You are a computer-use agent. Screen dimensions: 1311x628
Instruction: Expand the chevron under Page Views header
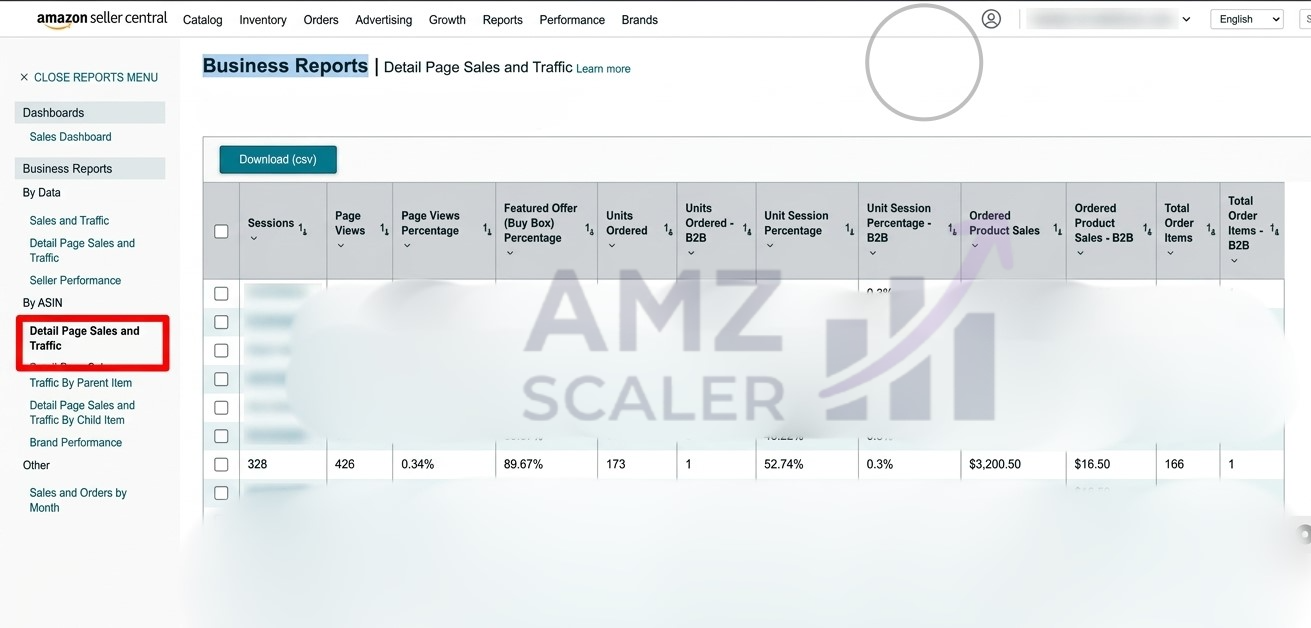coord(341,246)
